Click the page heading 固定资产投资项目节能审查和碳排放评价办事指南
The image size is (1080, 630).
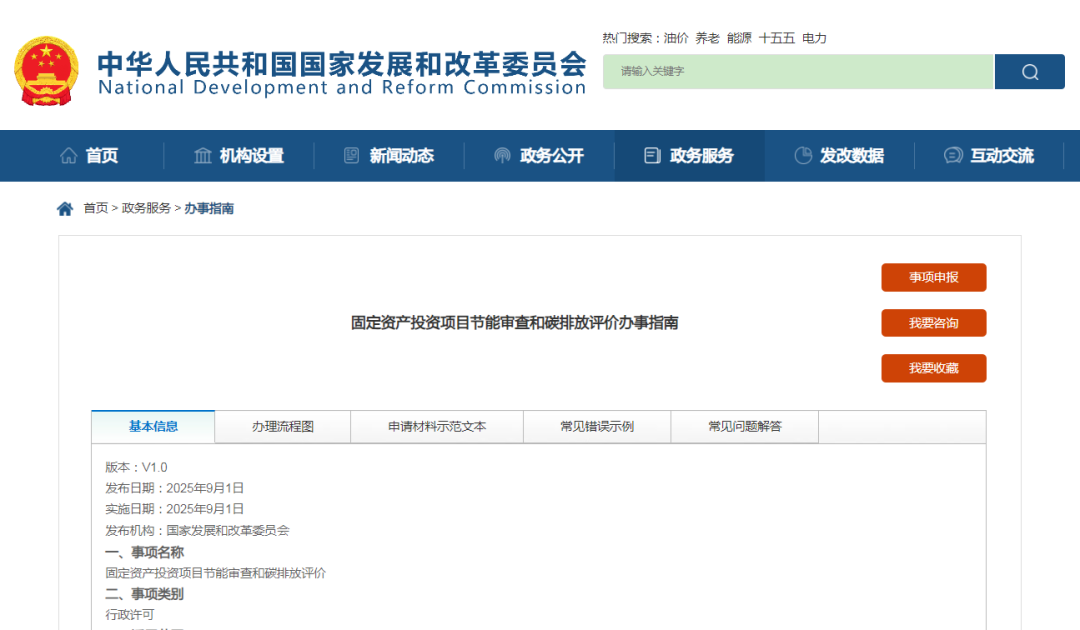(515, 323)
